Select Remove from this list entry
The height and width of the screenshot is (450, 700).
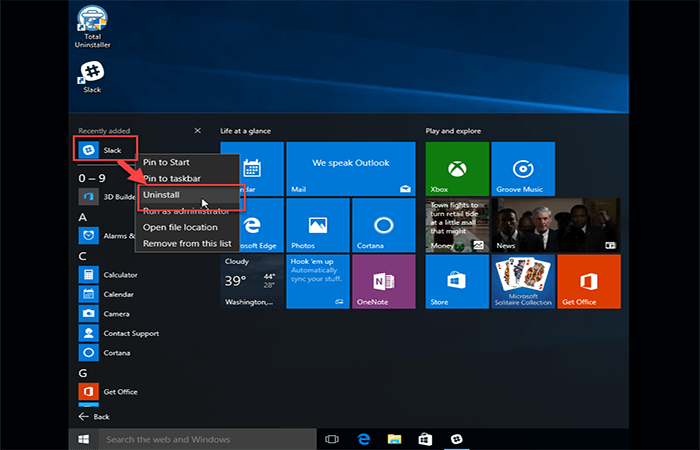point(187,243)
